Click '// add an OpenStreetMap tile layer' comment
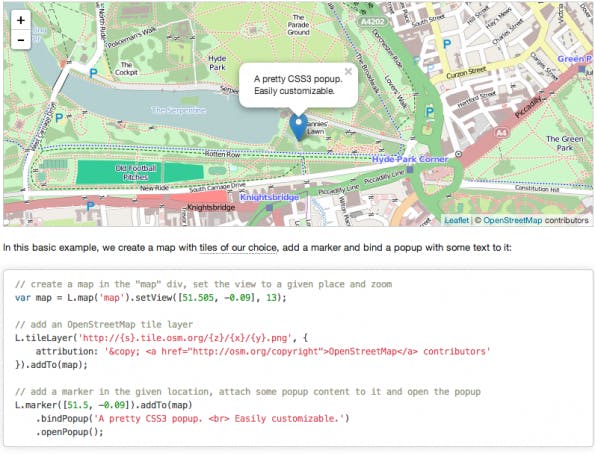 [104, 324]
